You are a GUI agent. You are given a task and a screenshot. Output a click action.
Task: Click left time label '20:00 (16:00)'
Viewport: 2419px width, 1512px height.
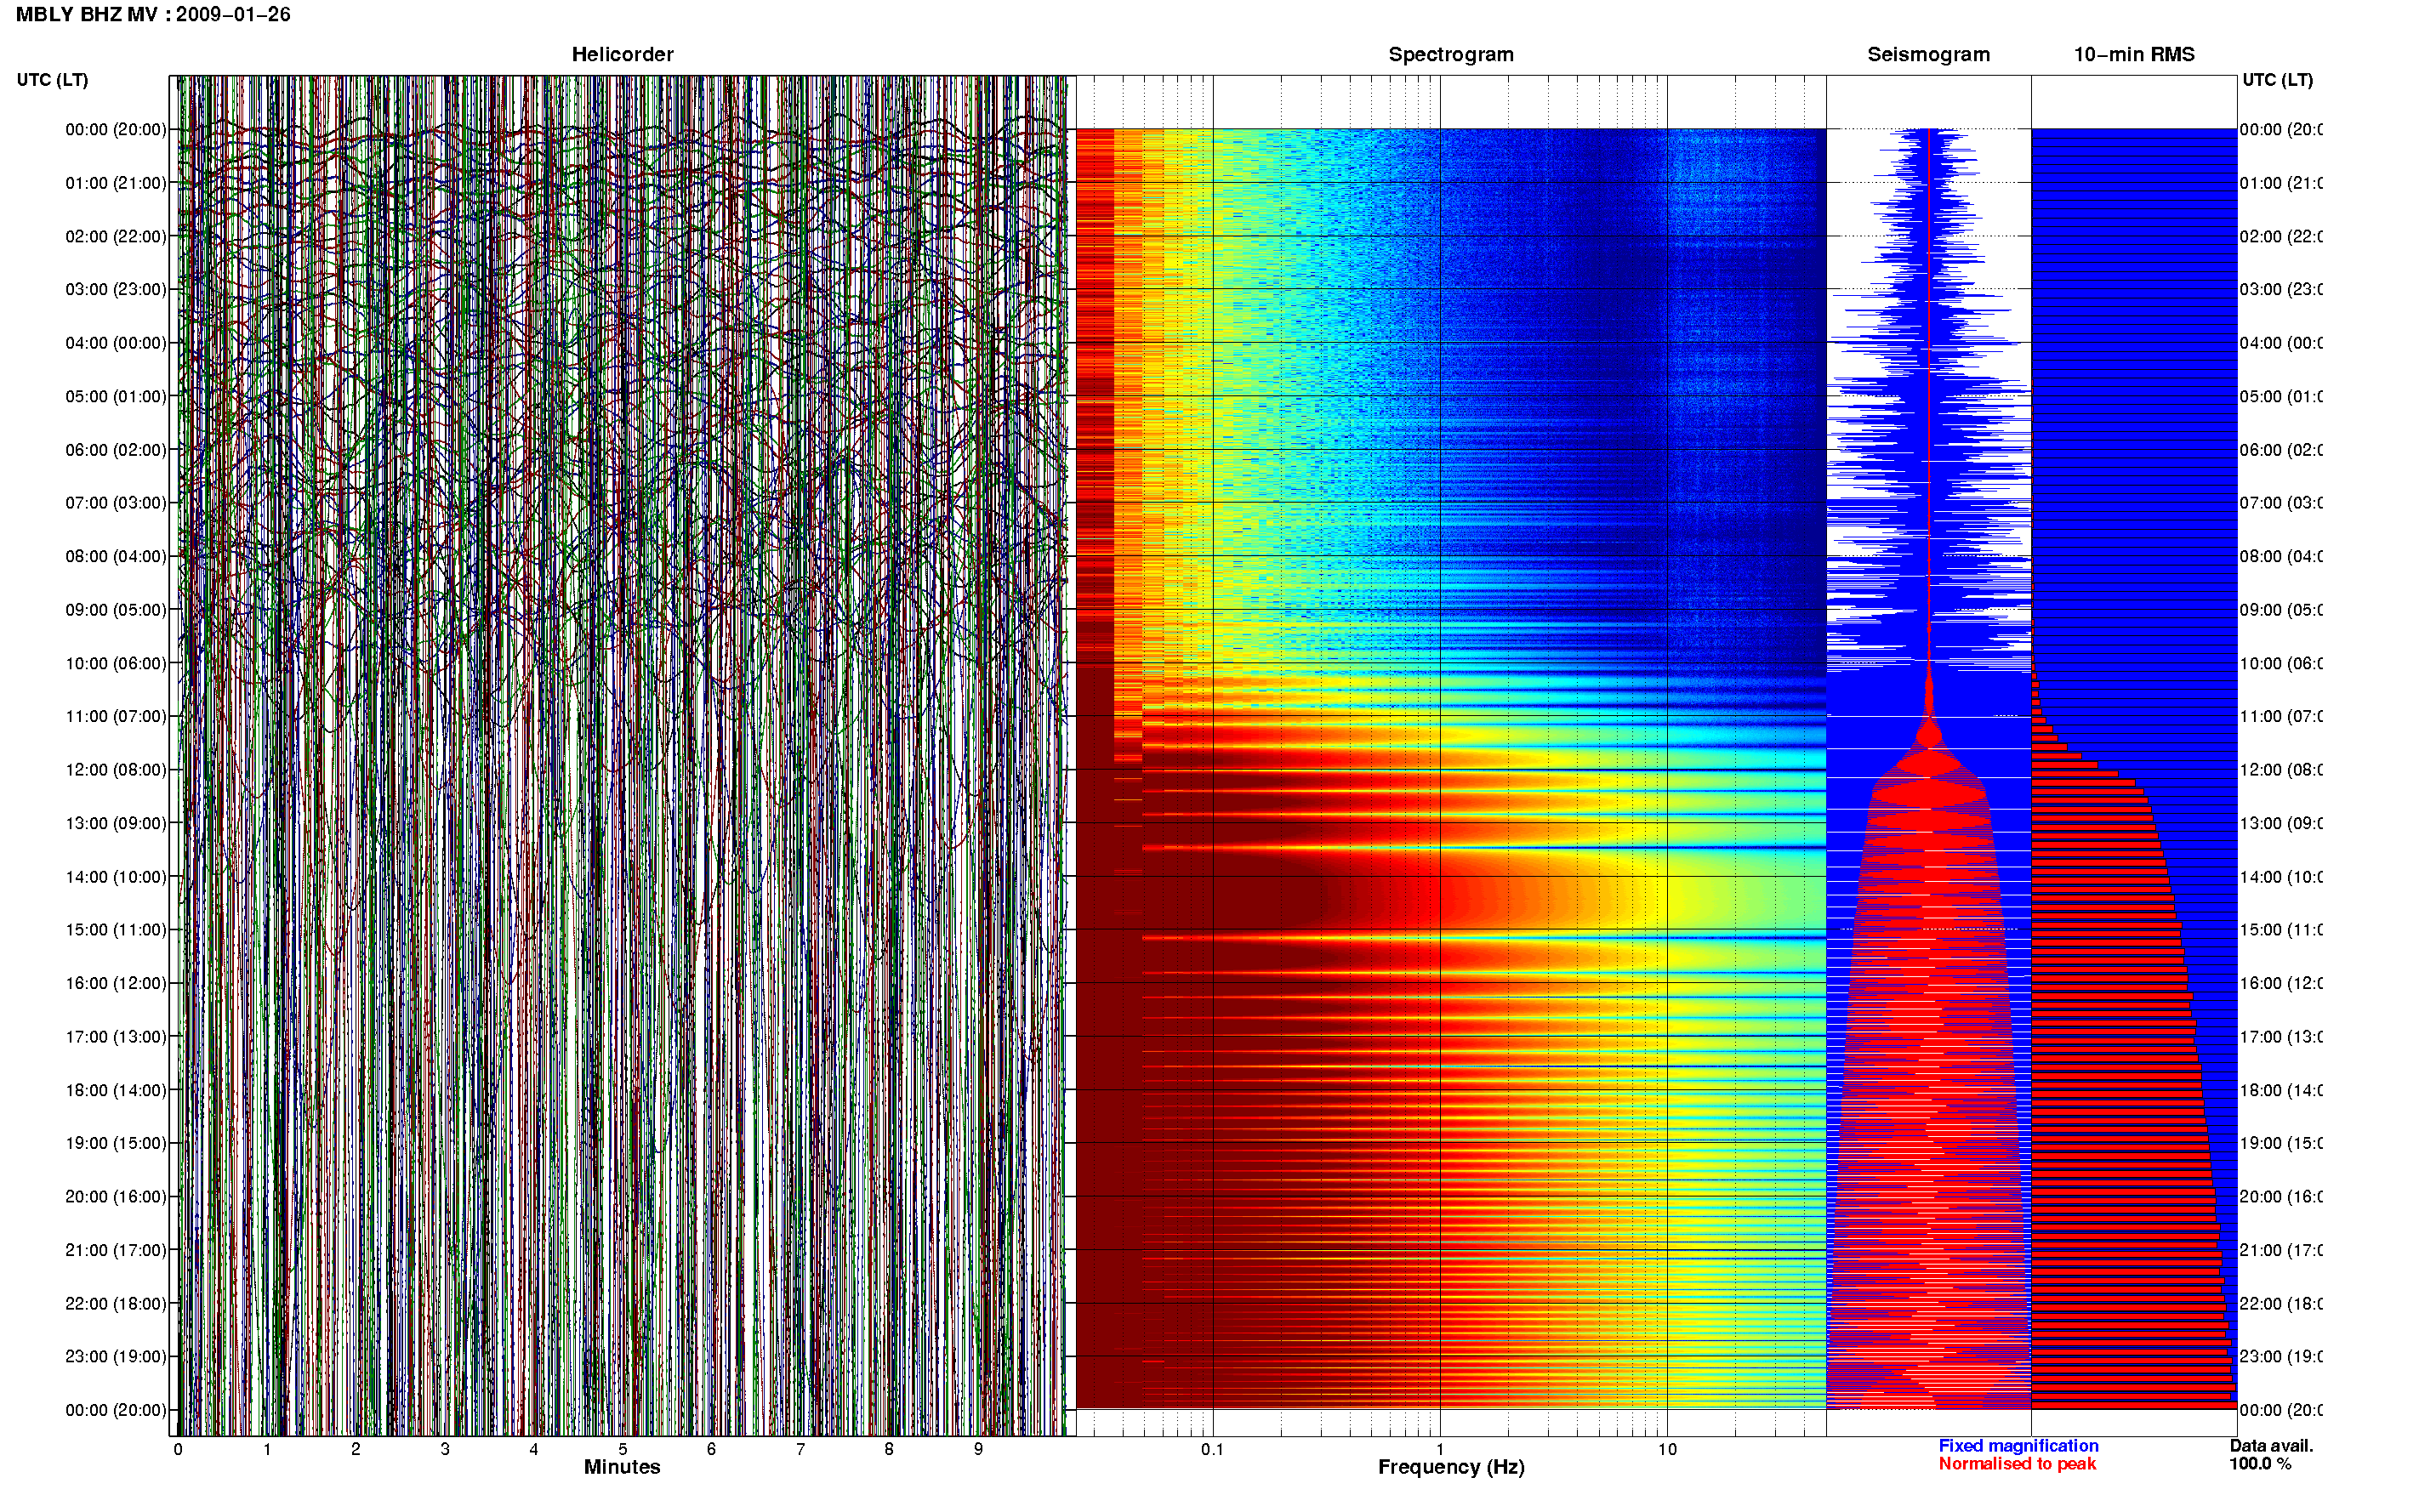[x=116, y=1196]
